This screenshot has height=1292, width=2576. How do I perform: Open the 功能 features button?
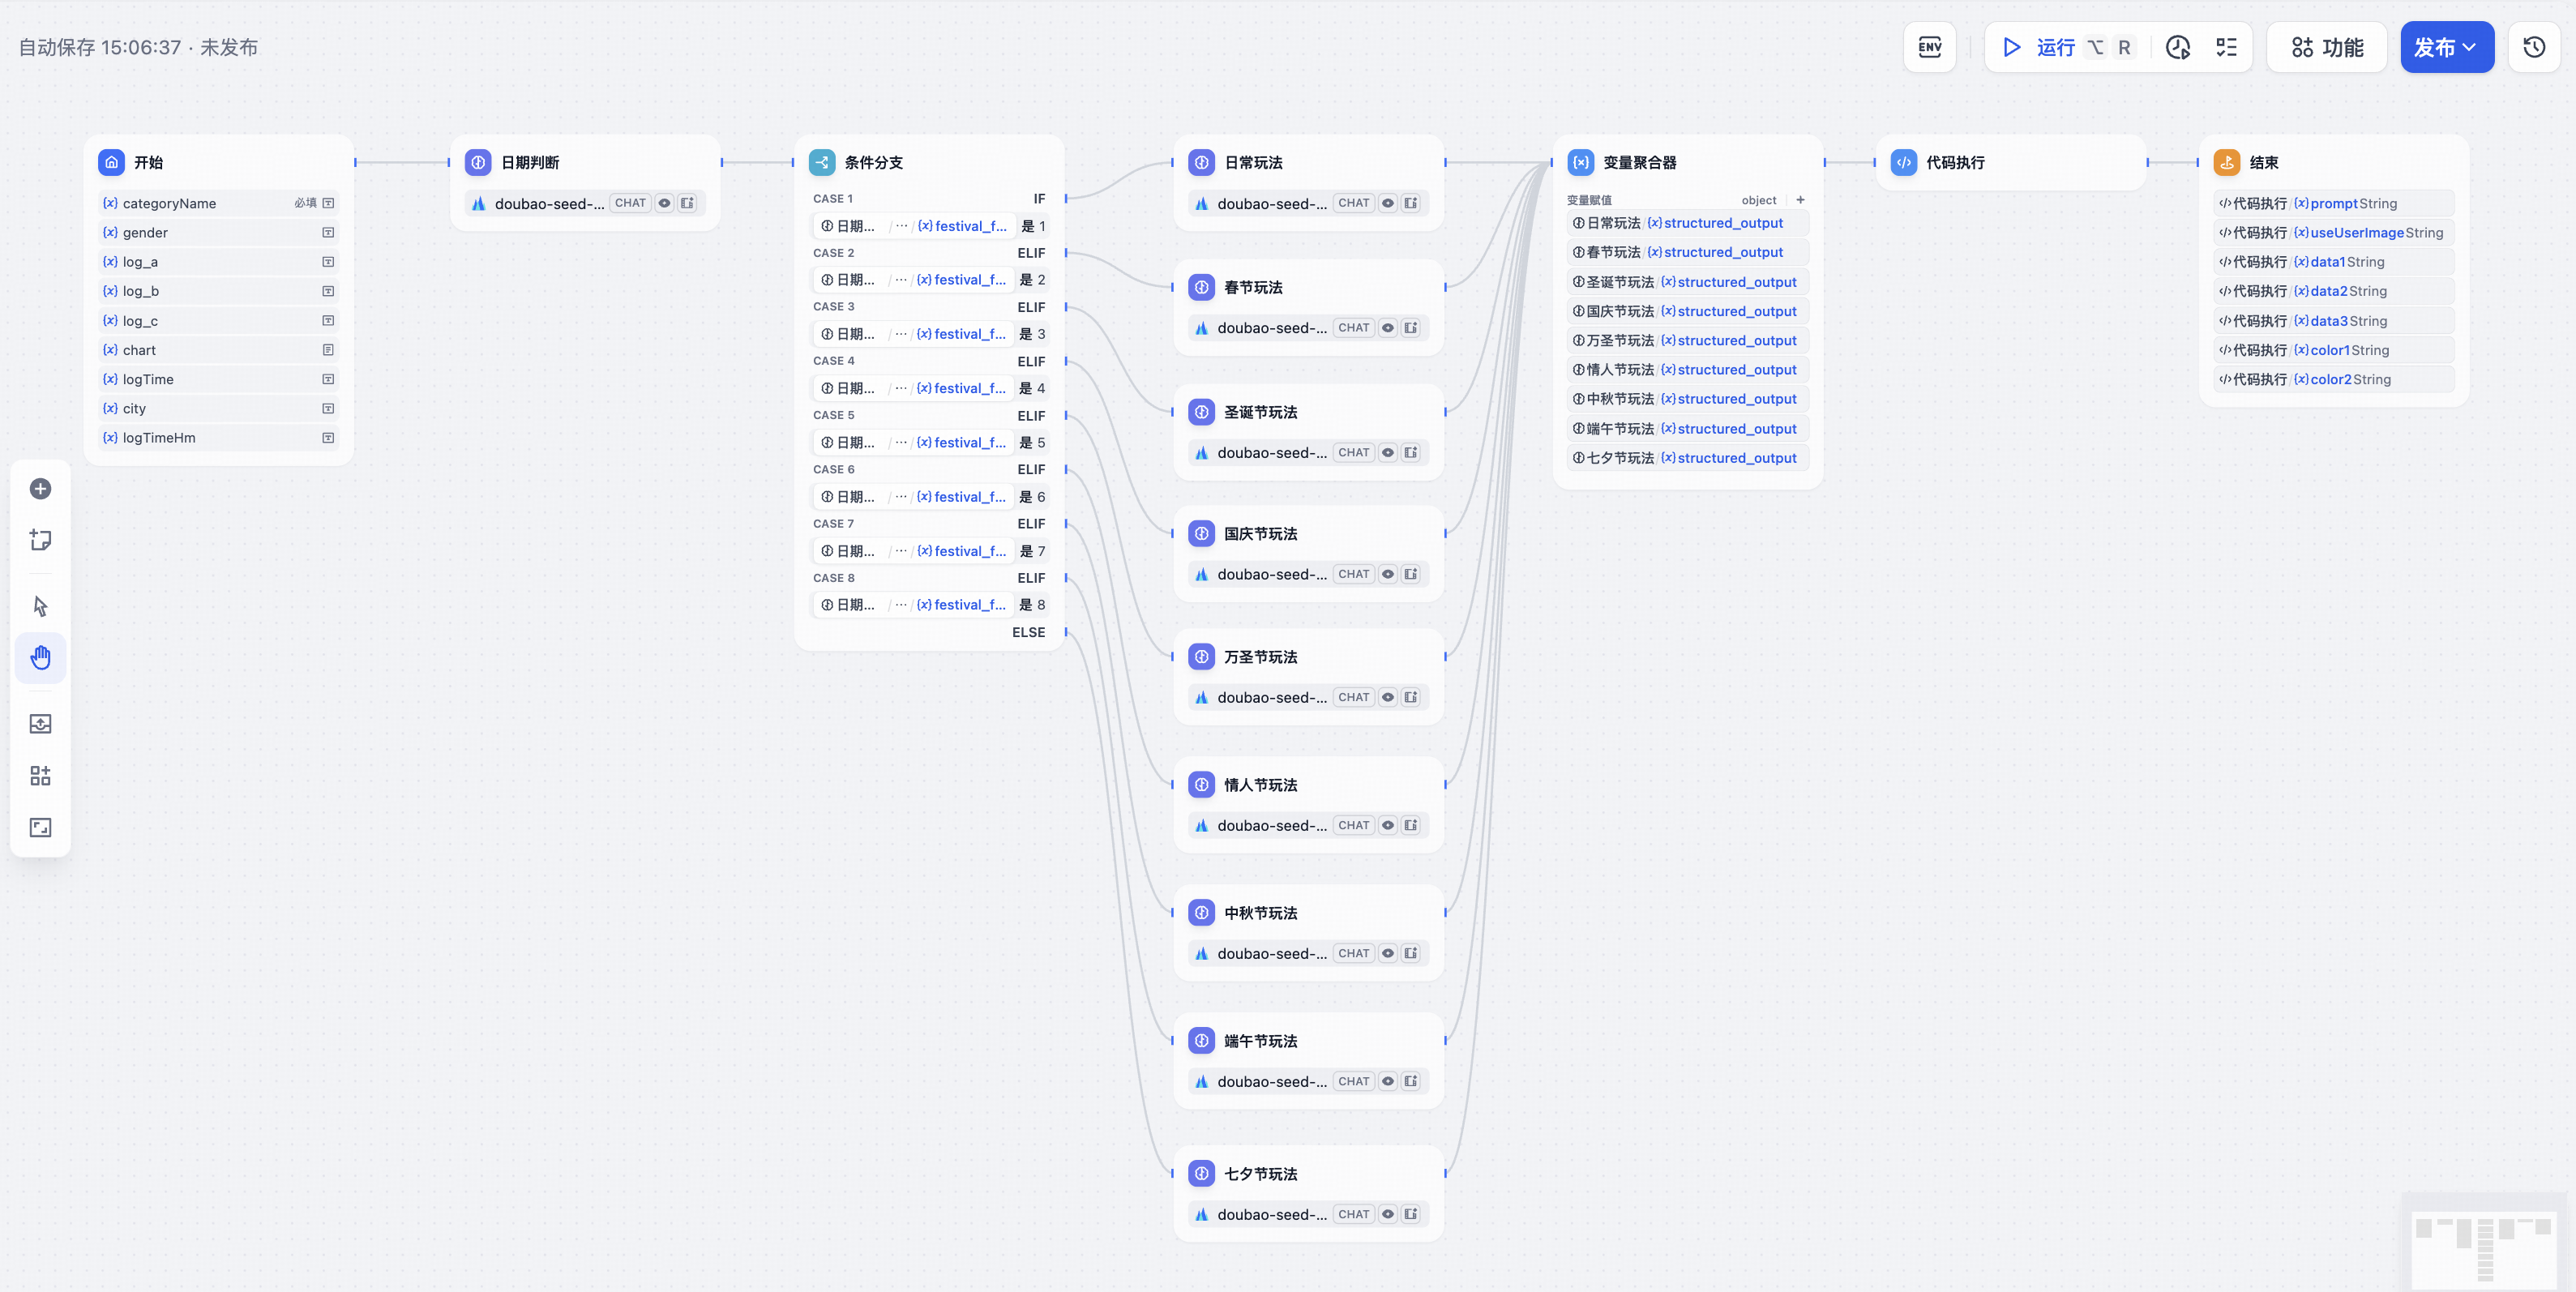point(2327,47)
